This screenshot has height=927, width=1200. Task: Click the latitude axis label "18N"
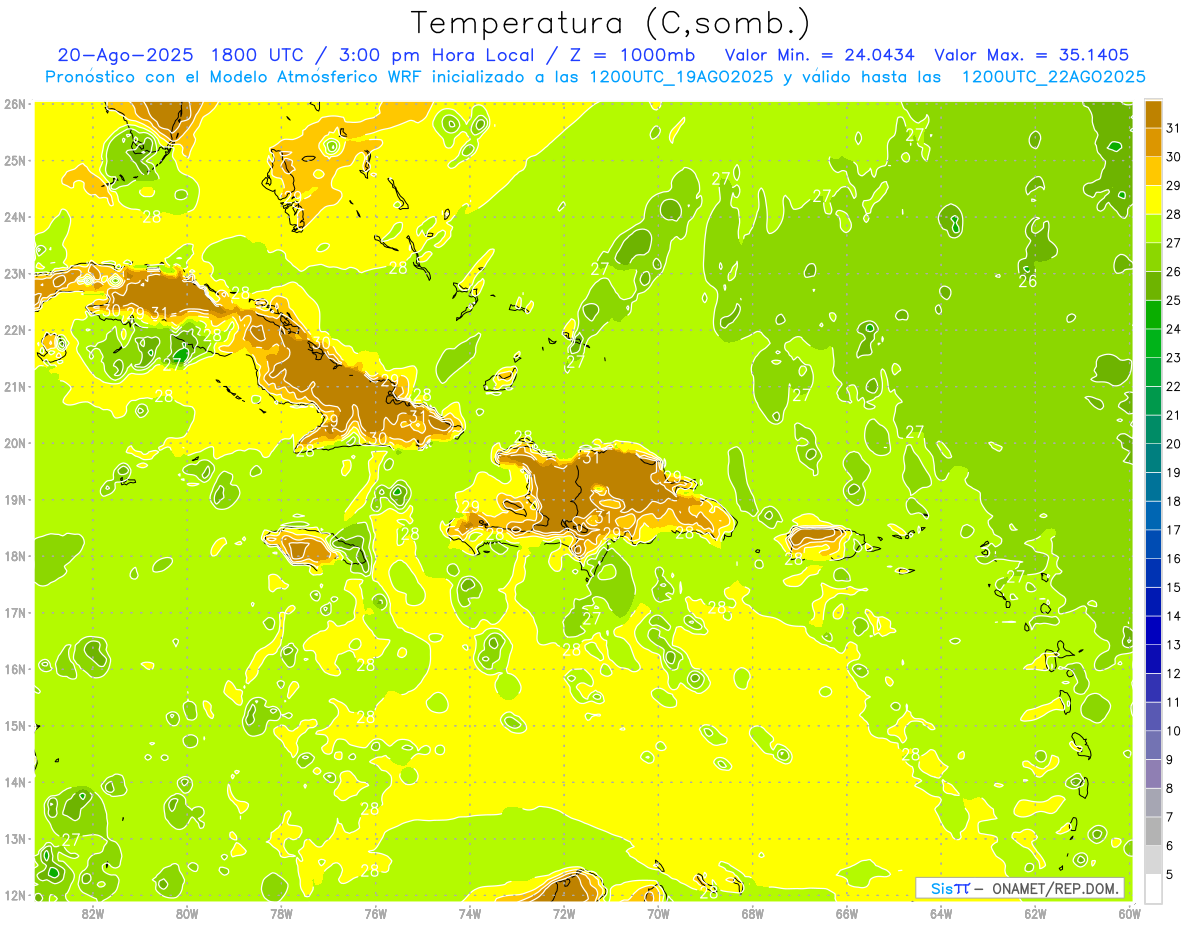point(15,556)
